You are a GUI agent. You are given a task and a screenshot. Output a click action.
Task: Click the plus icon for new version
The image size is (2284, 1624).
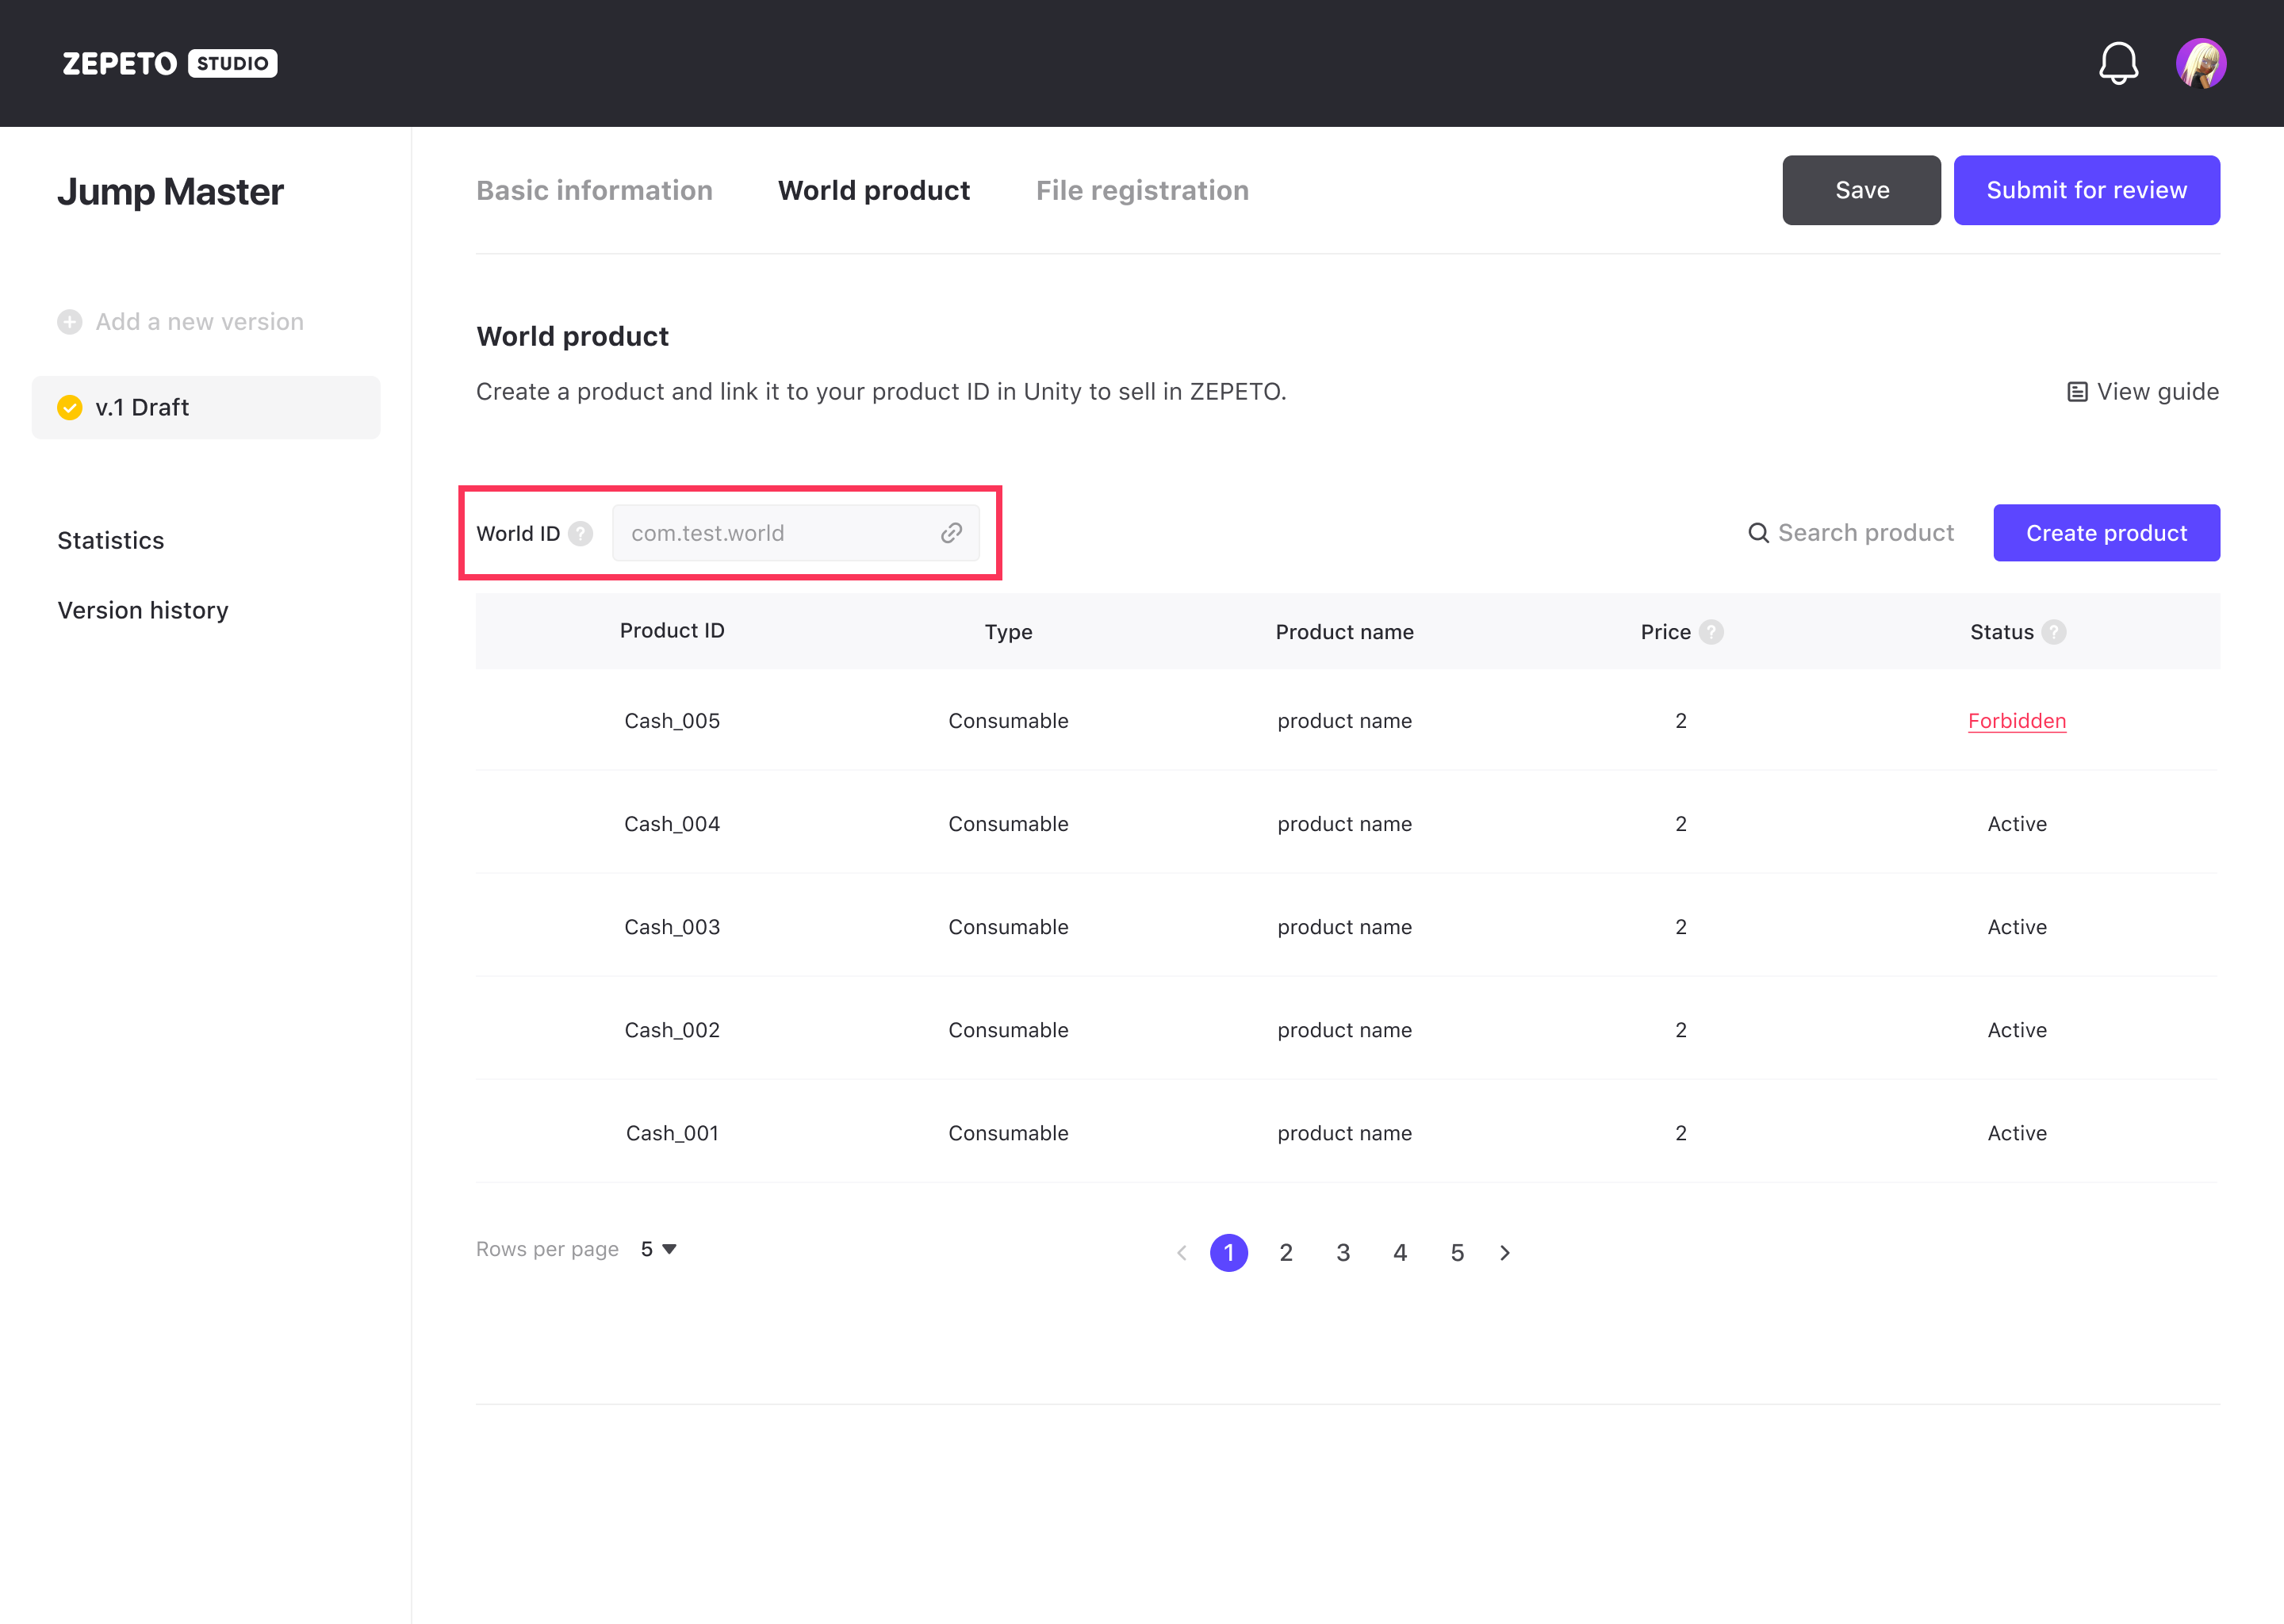point(69,322)
